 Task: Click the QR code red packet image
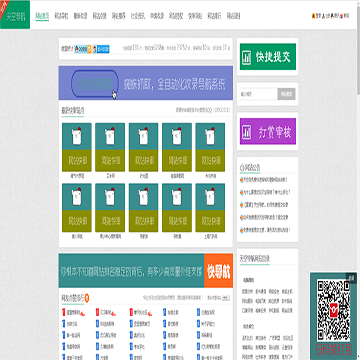pyautogui.click(x=333, y=309)
